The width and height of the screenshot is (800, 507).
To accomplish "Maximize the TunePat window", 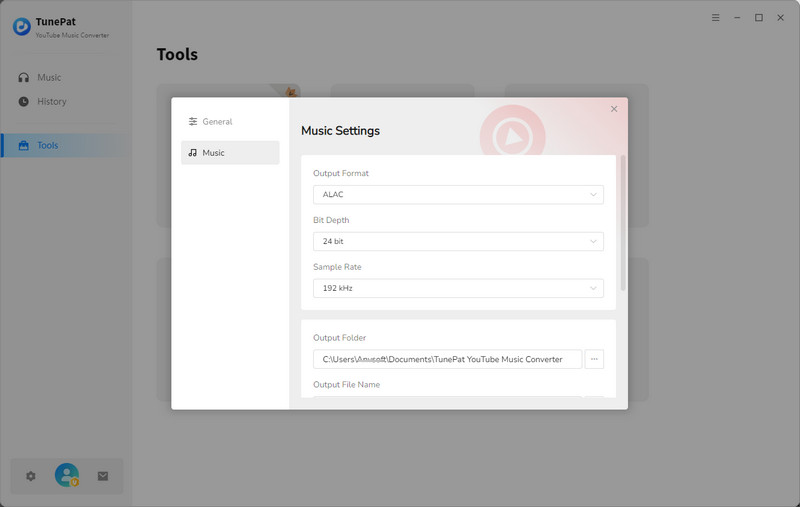I will [x=759, y=18].
